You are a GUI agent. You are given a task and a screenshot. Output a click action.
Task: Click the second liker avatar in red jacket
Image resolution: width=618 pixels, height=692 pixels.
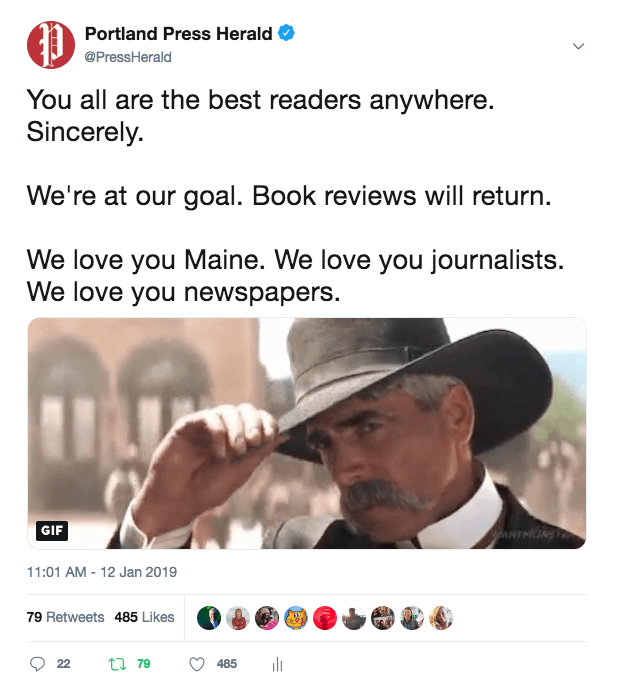pyautogui.click(x=238, y=617)
